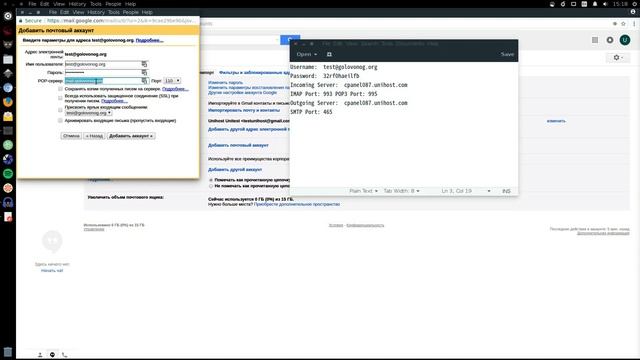This screenshot has width=640, height=360.
Task: Click 'Начать чат' link in Hangouts
Action: [x=52, y=271]
